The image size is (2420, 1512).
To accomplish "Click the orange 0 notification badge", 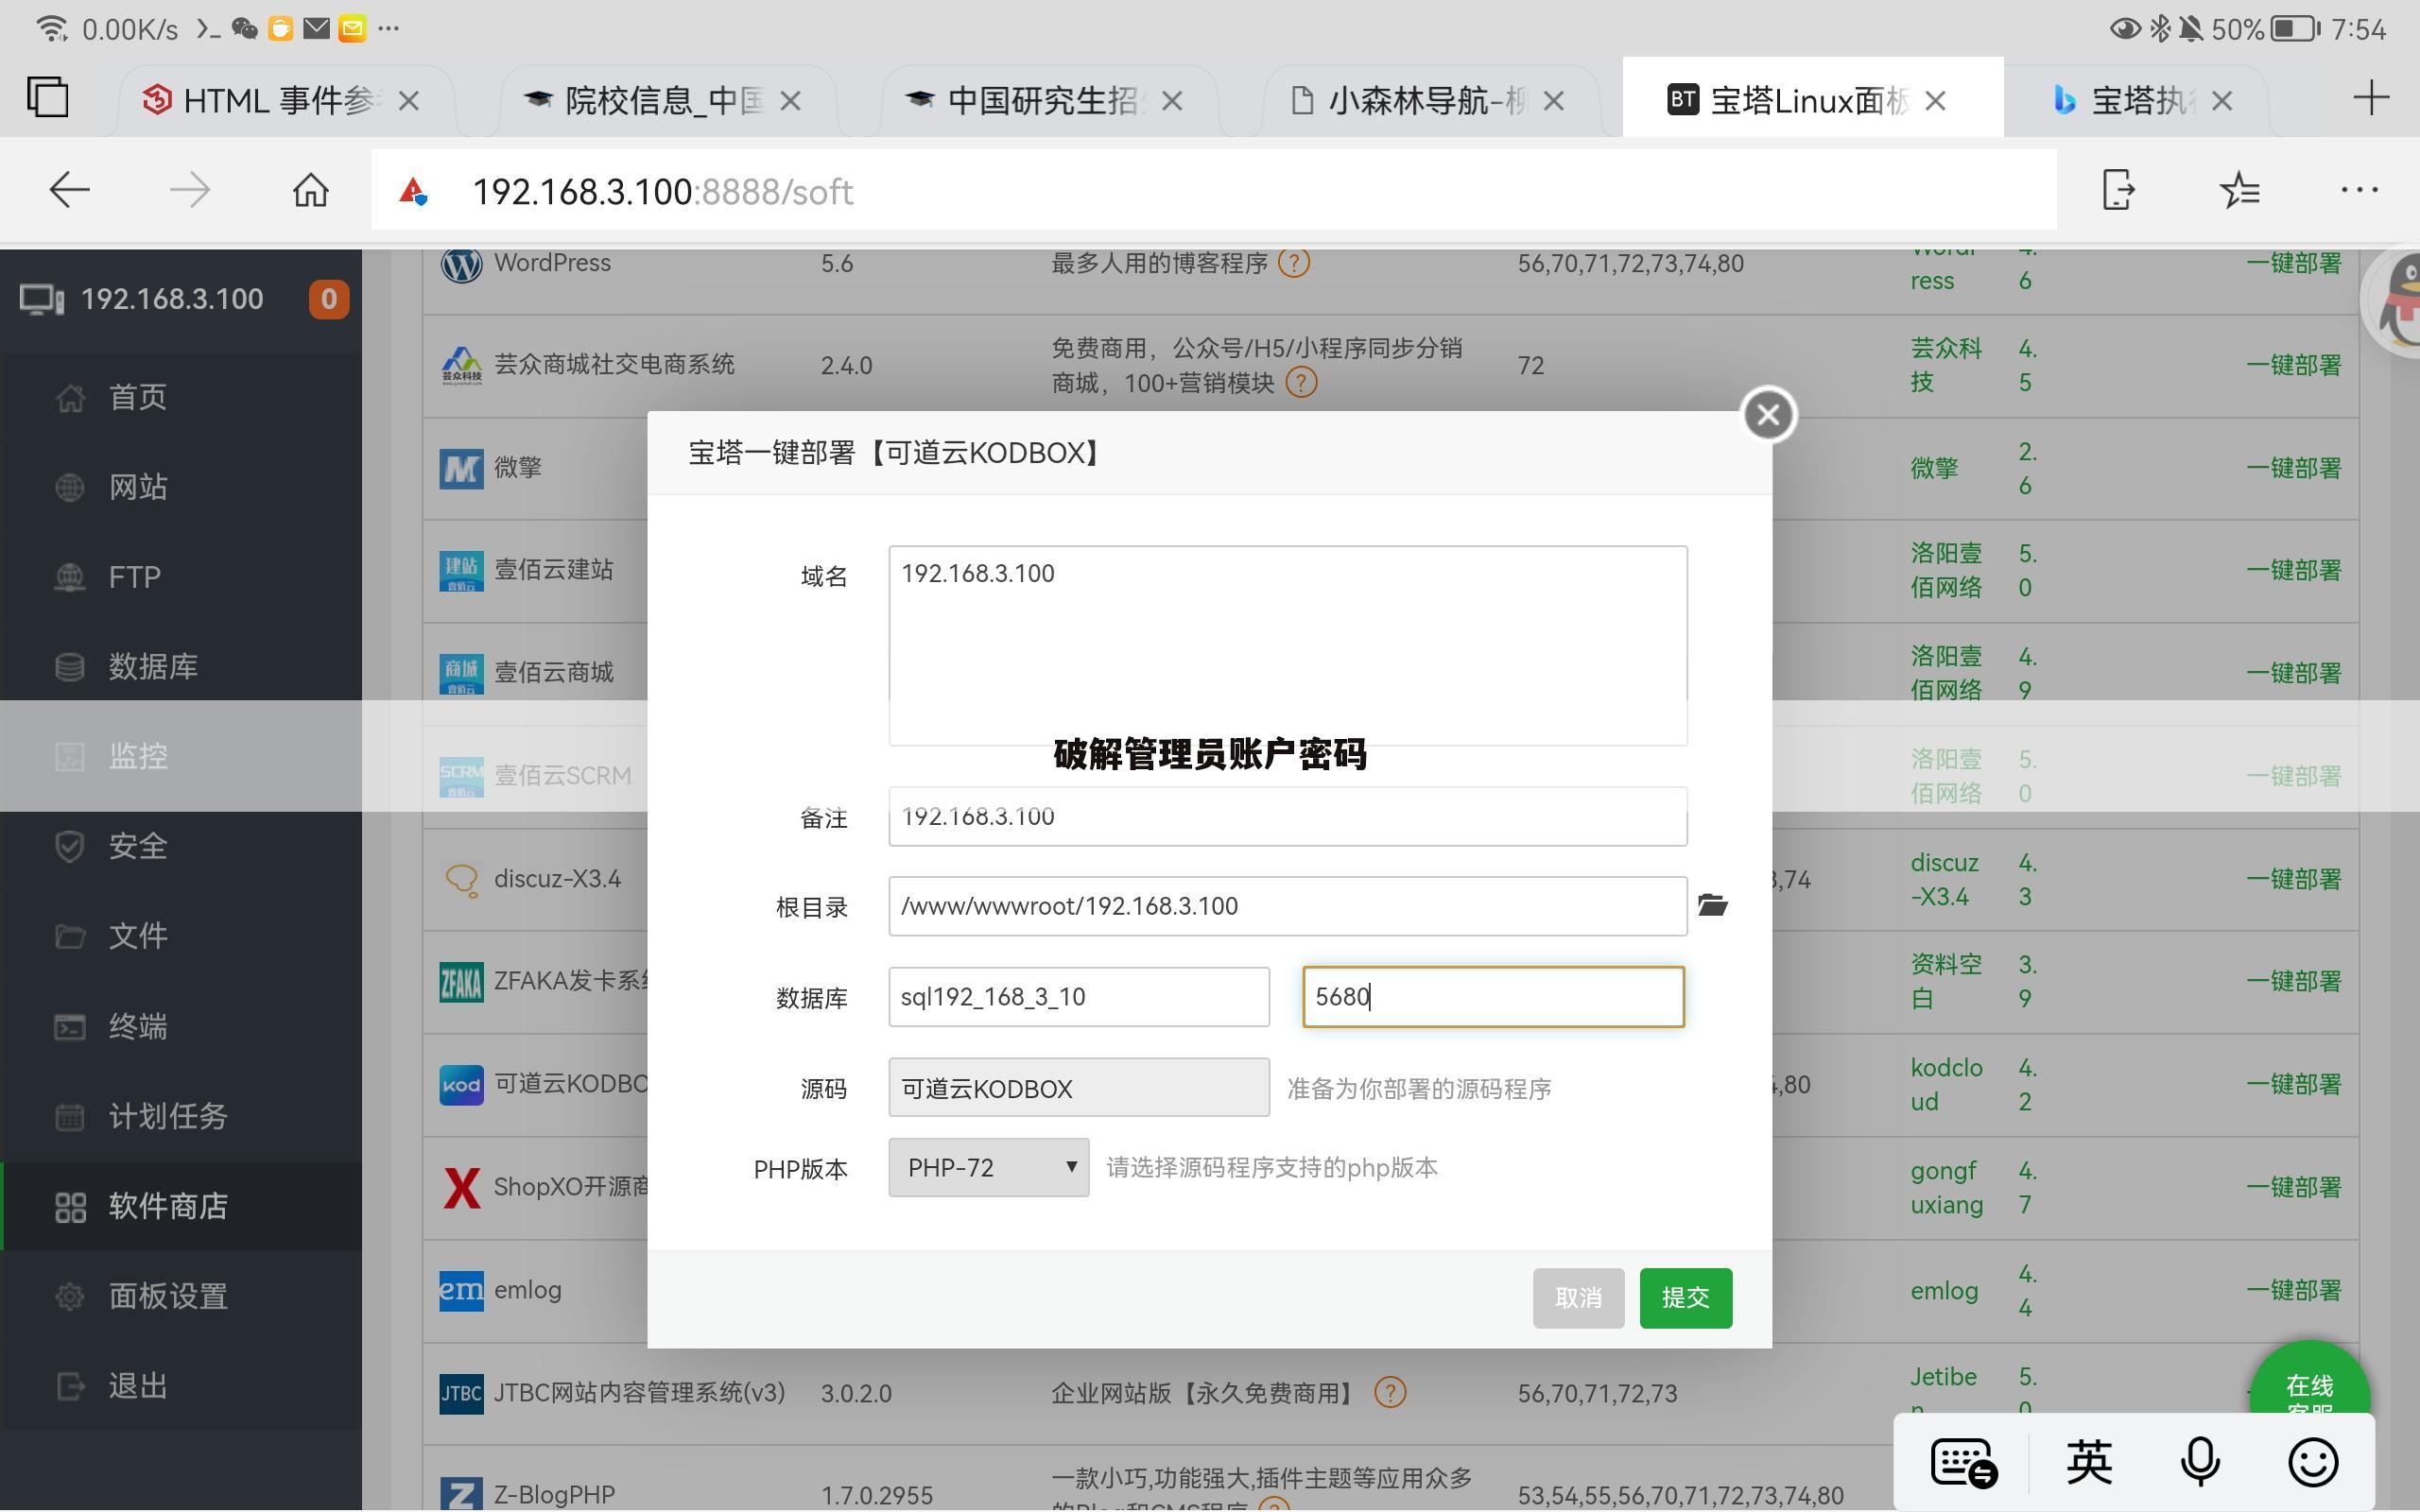I will (328, 299).
